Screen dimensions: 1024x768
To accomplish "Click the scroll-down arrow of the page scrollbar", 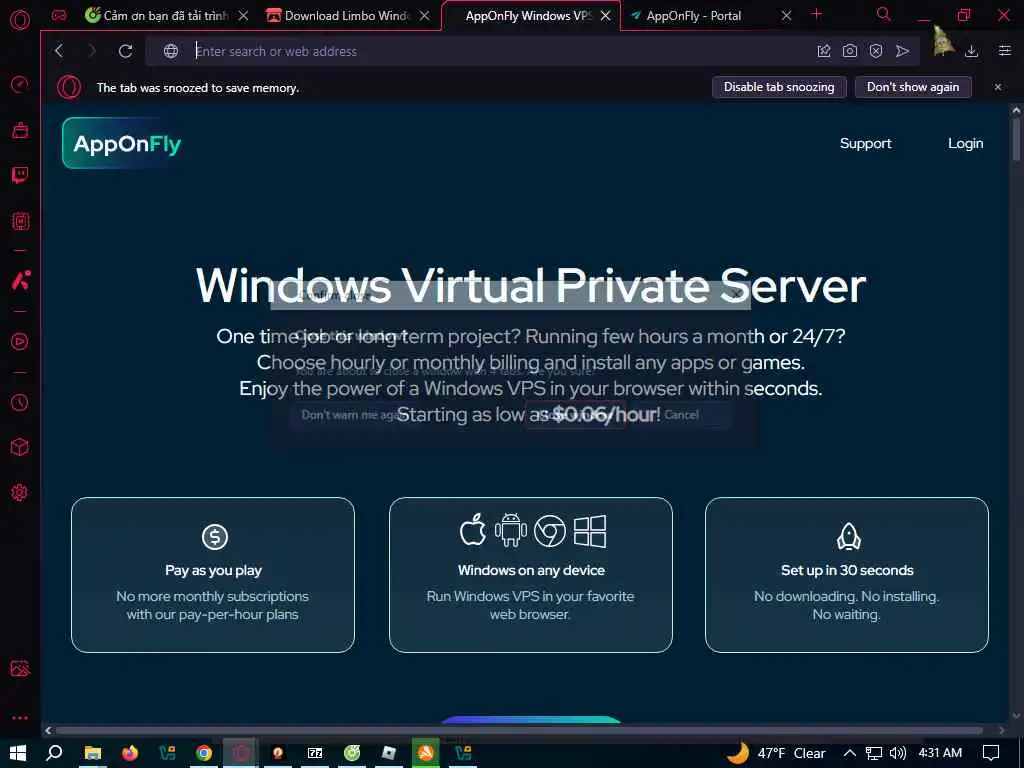I will pos(1016,716).
